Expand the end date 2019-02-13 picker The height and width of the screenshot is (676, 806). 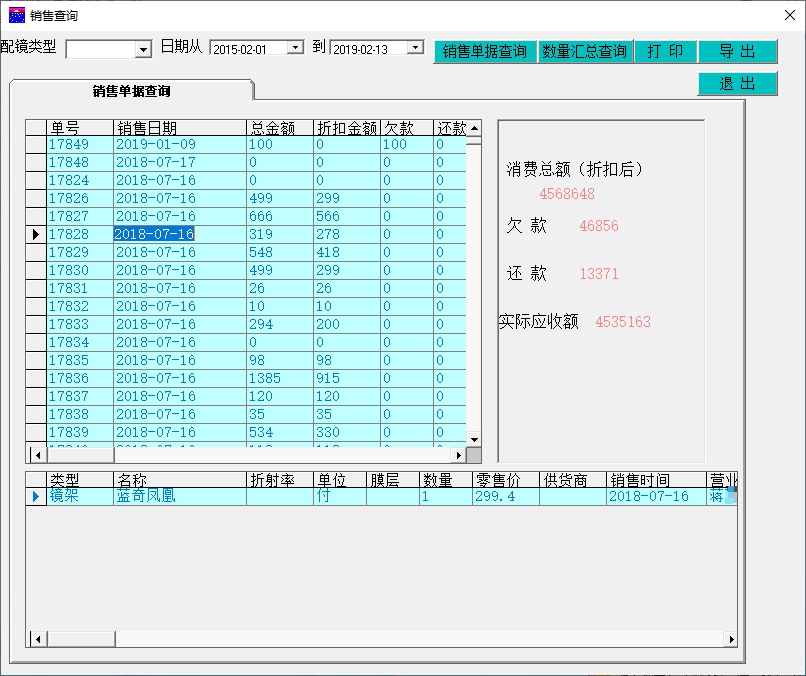[415, 48]
